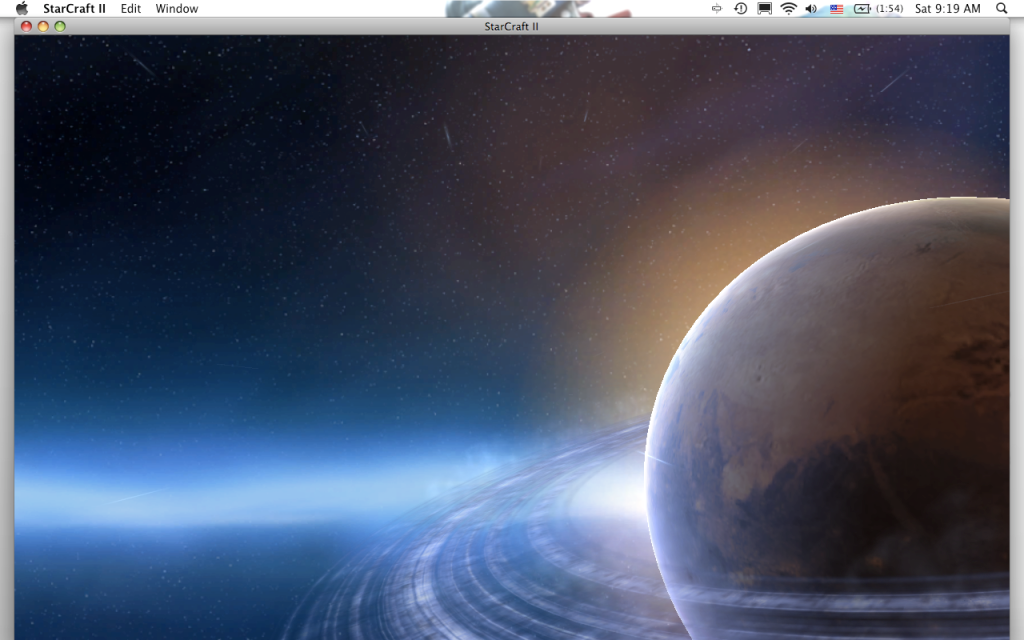1024x640 pixels.
Task: Open the Wi-Fi status menu
Action: (x=788, y=9)
